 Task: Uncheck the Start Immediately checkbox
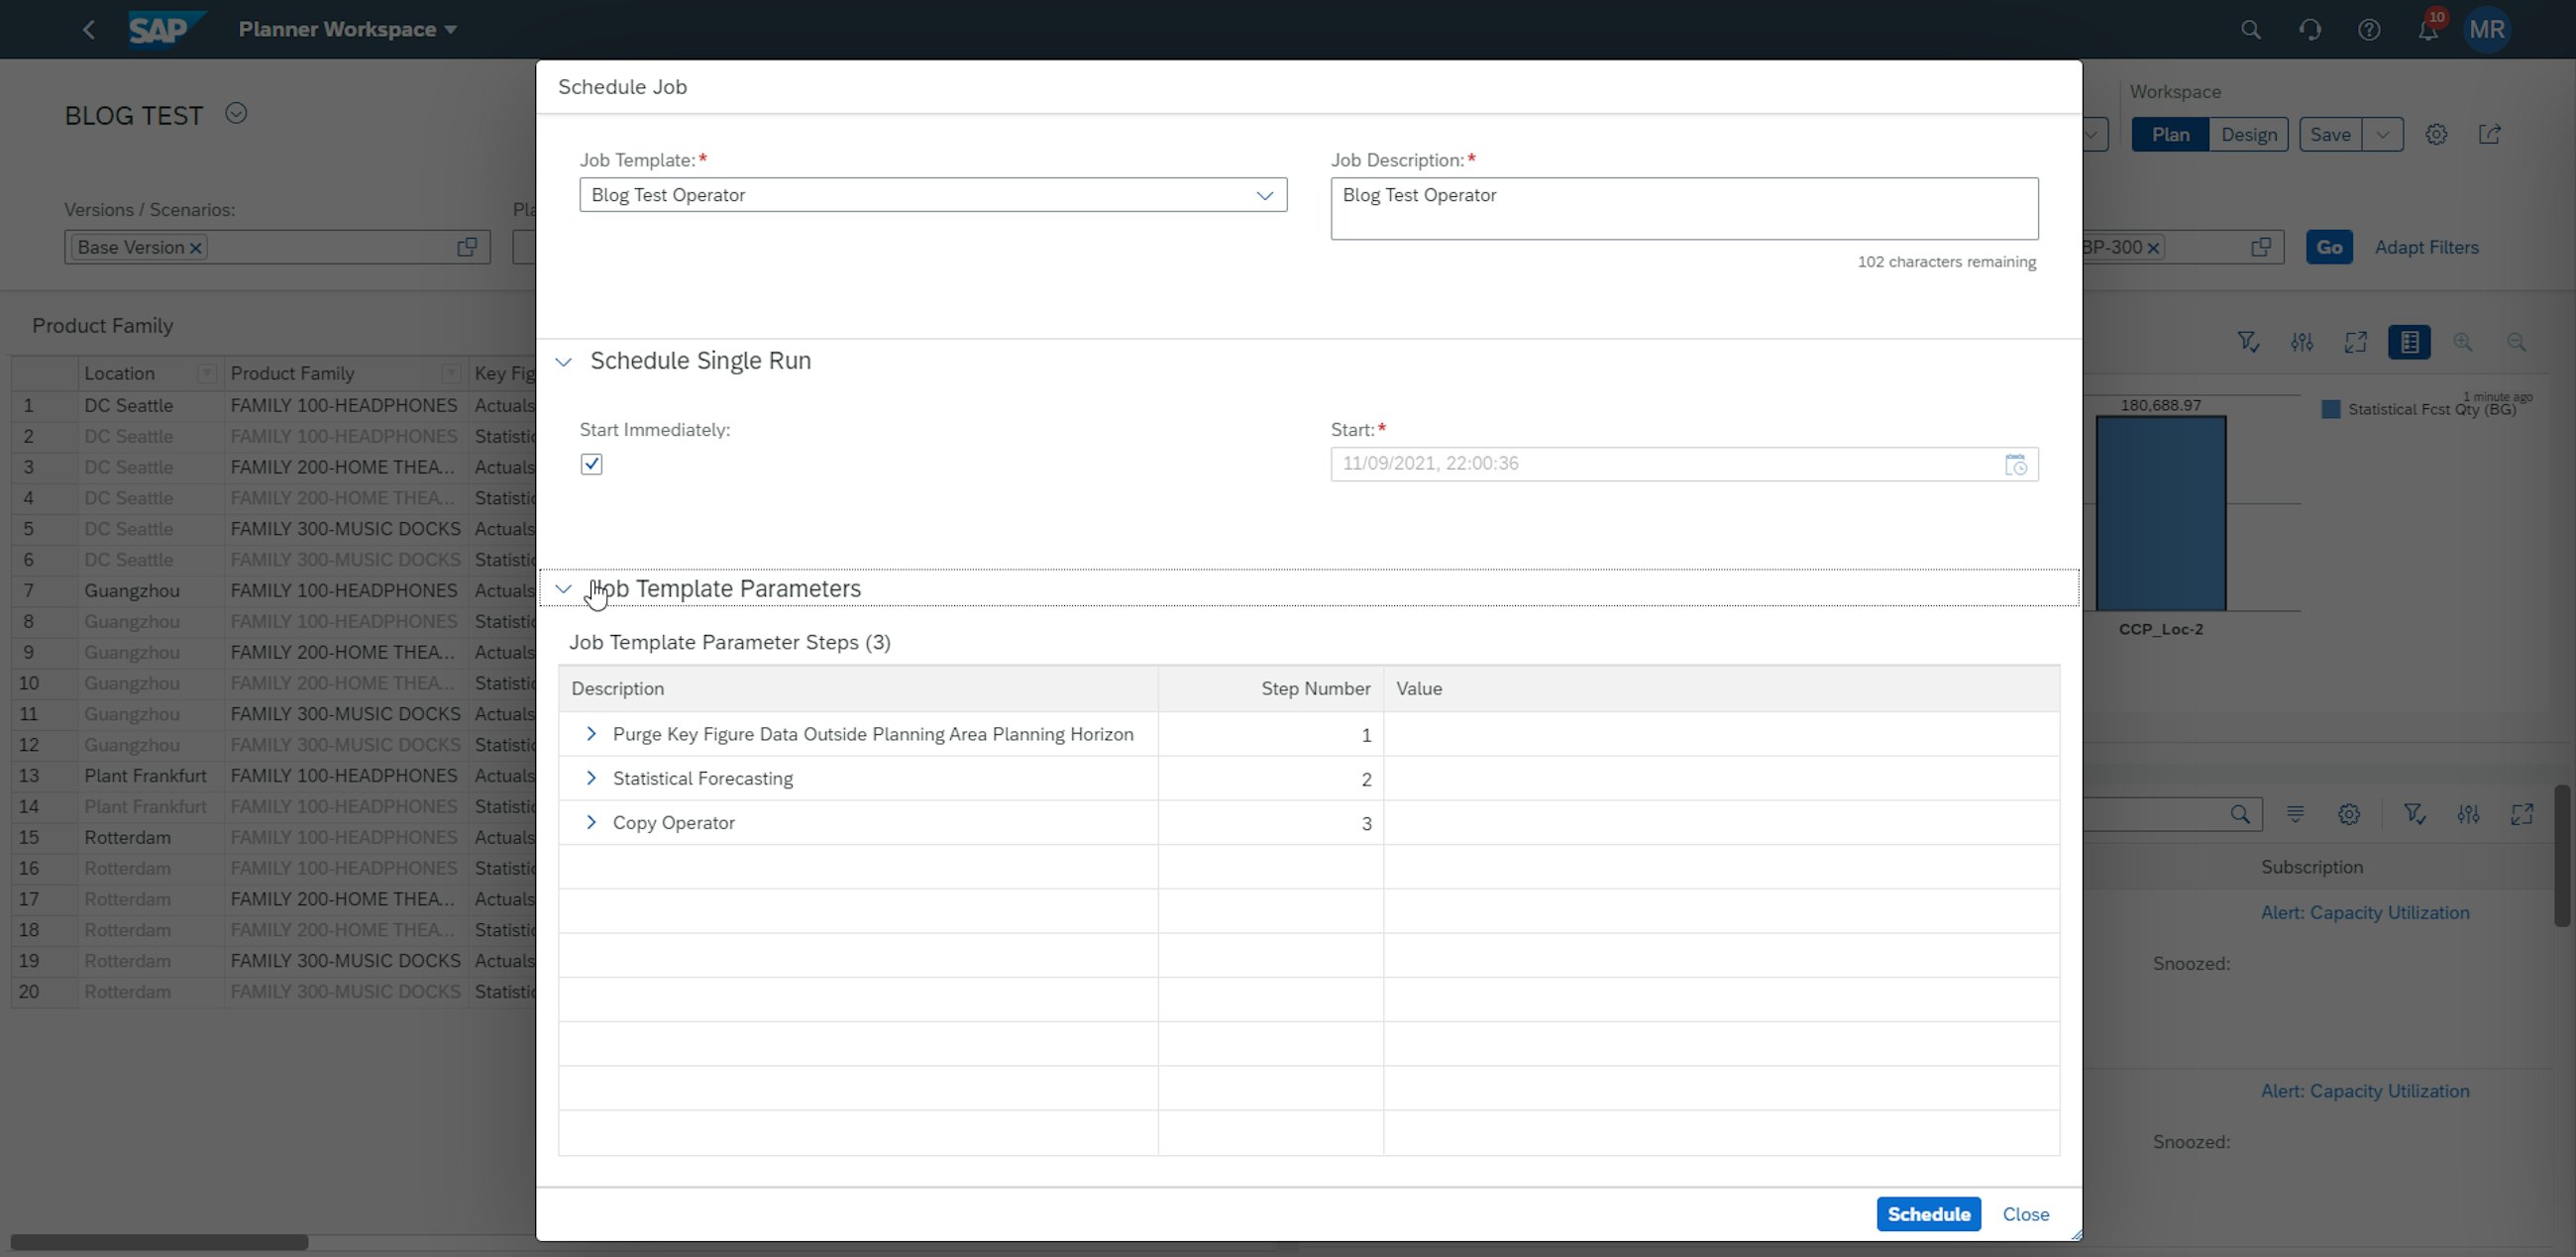click(591, 463)
